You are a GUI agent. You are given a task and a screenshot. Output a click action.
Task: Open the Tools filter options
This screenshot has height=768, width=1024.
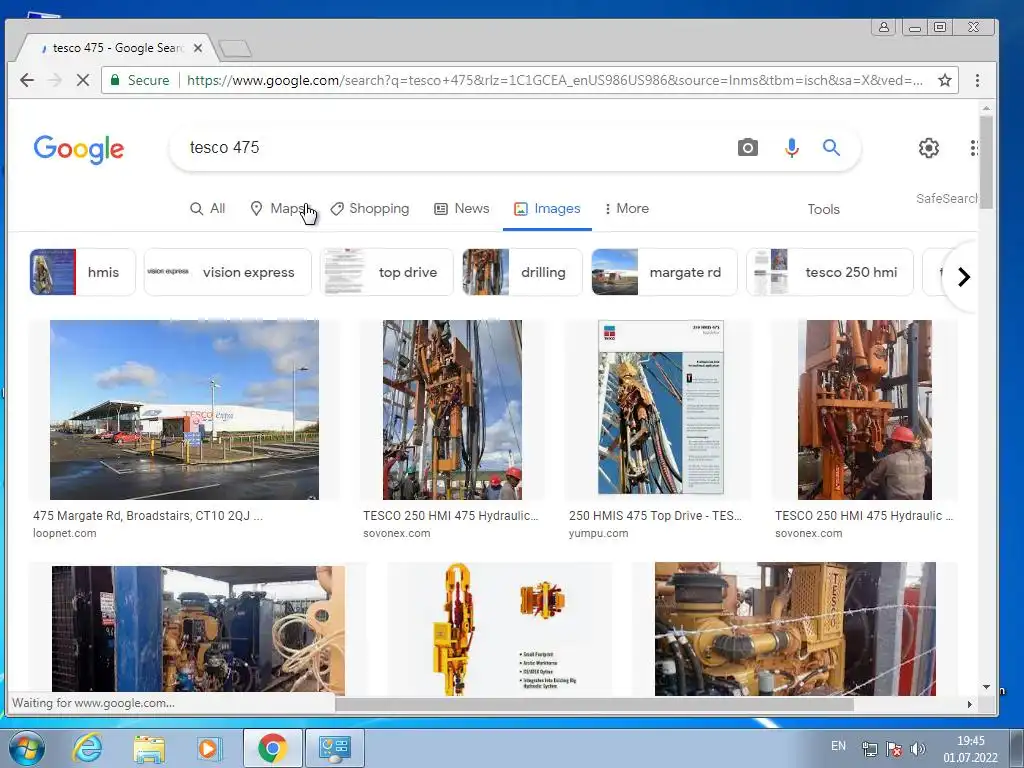[823, 209]
